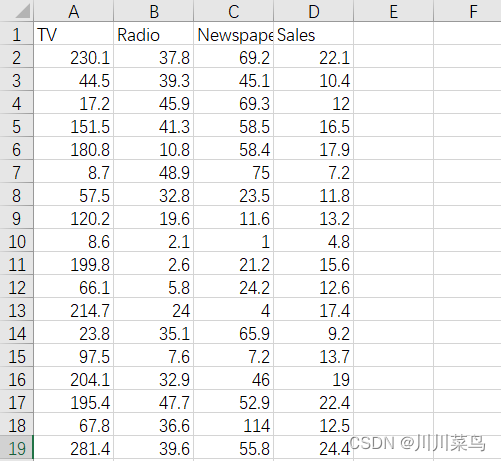This screenshot has height=461, width=501.
Task: Select cell with value 12.6
Action: 314,287
